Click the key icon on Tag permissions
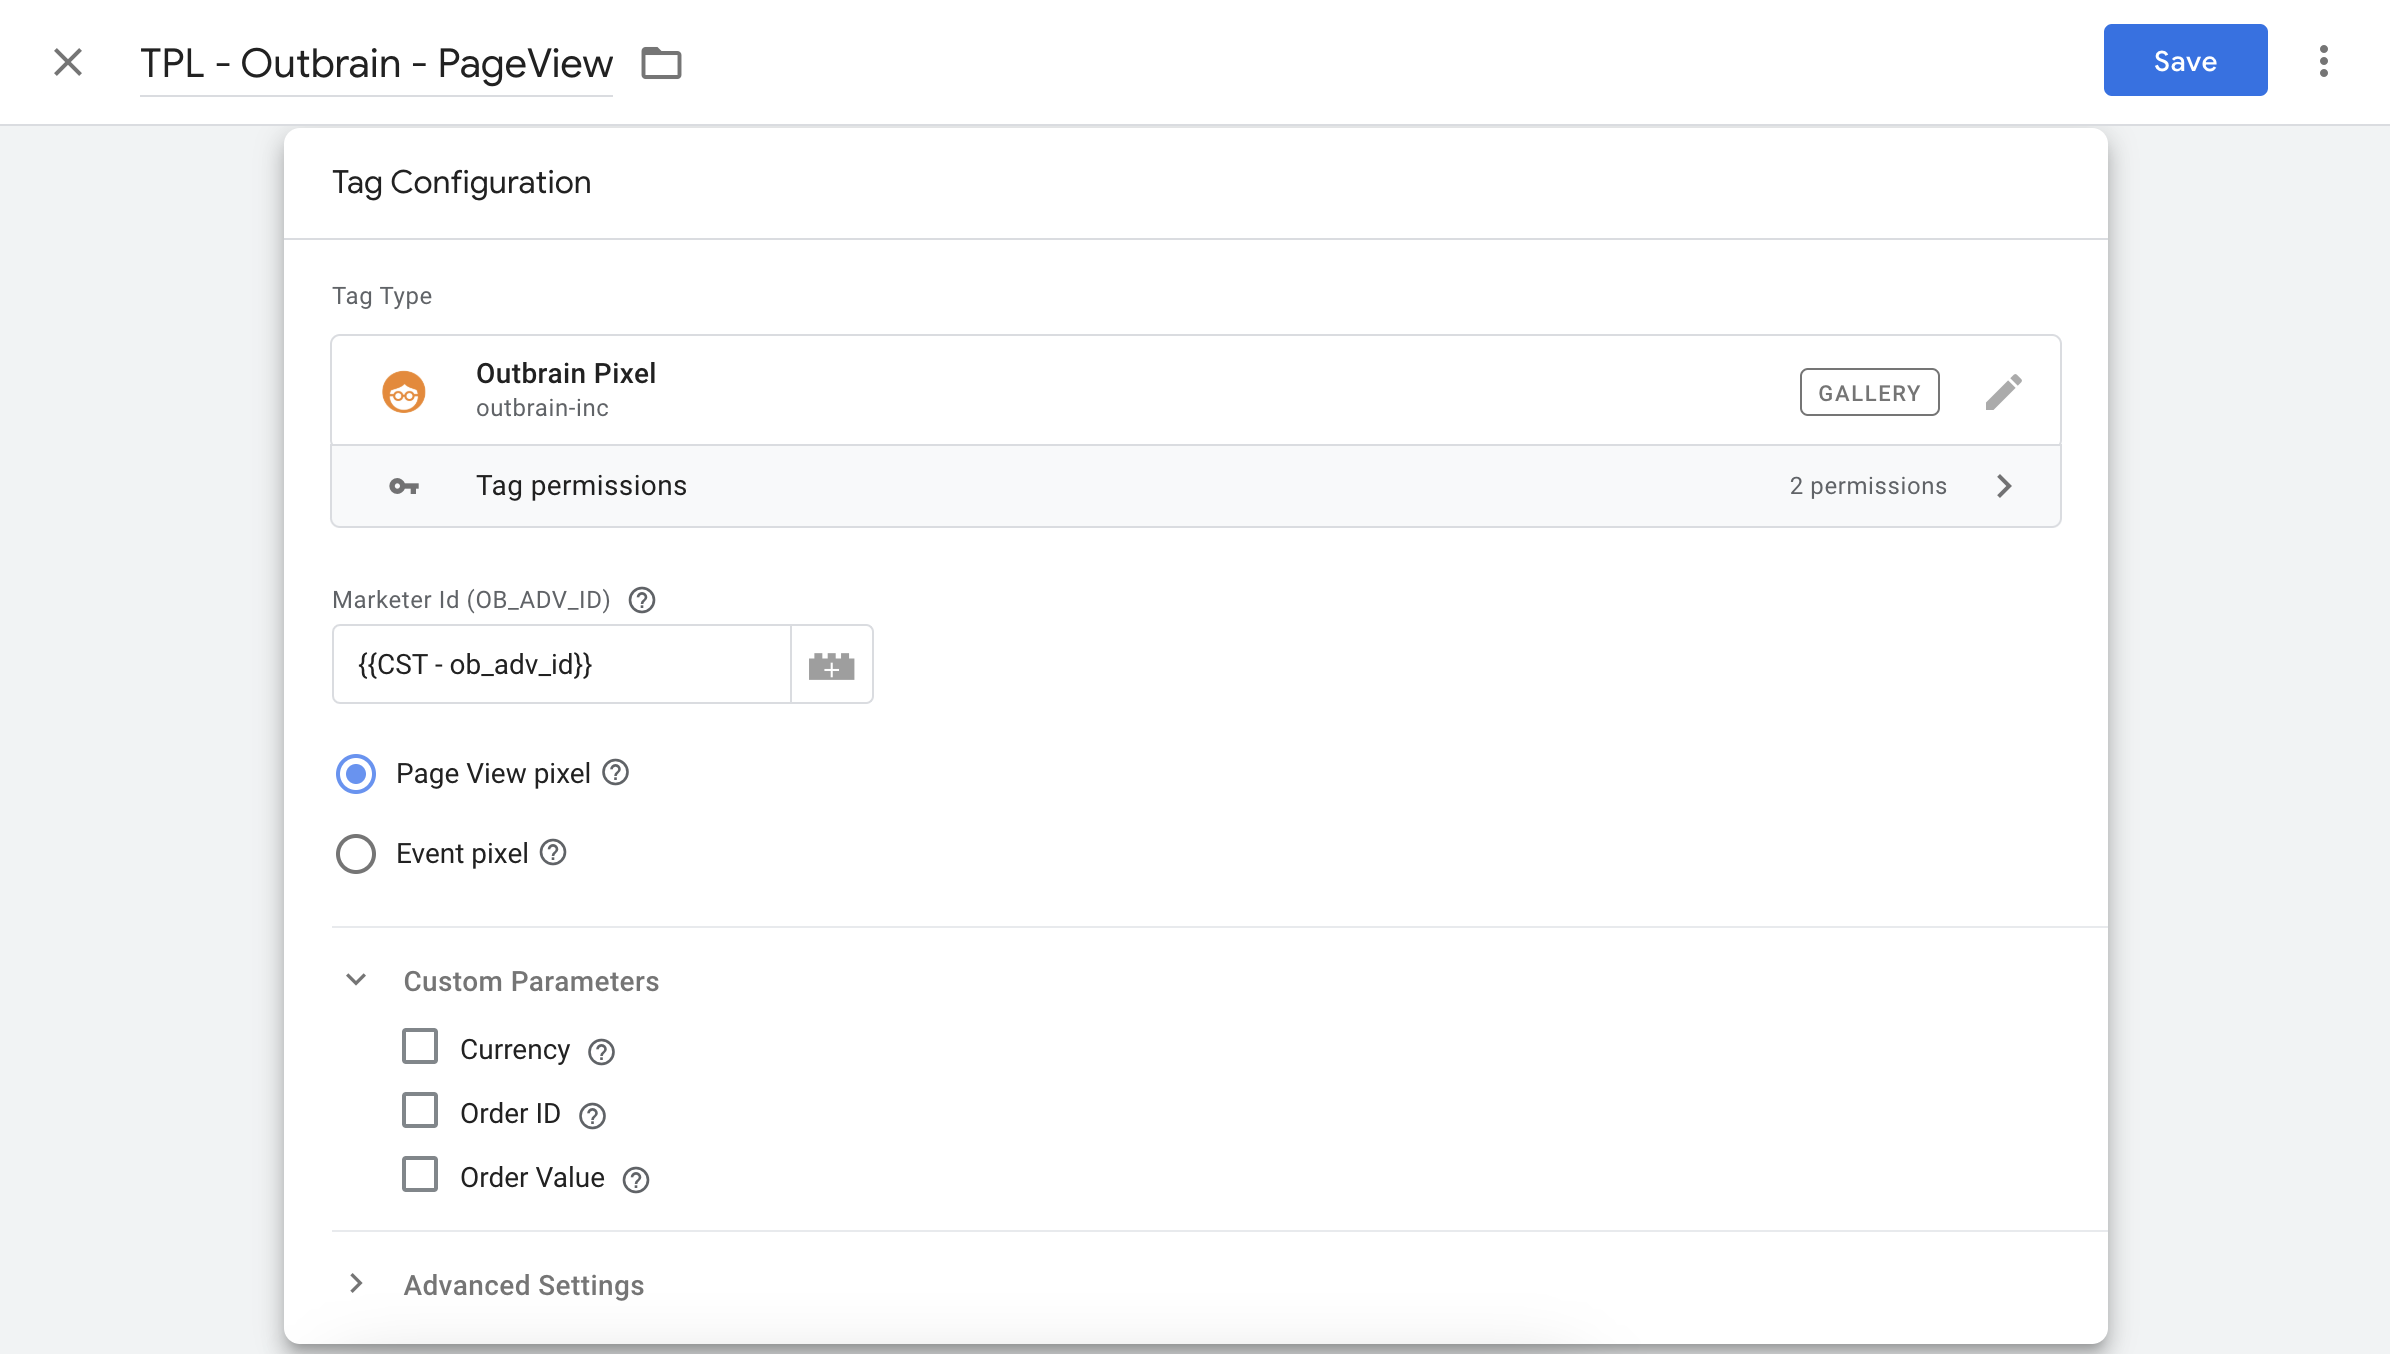The width and height of the screenshot is (2390, 1354). point(404,486)
